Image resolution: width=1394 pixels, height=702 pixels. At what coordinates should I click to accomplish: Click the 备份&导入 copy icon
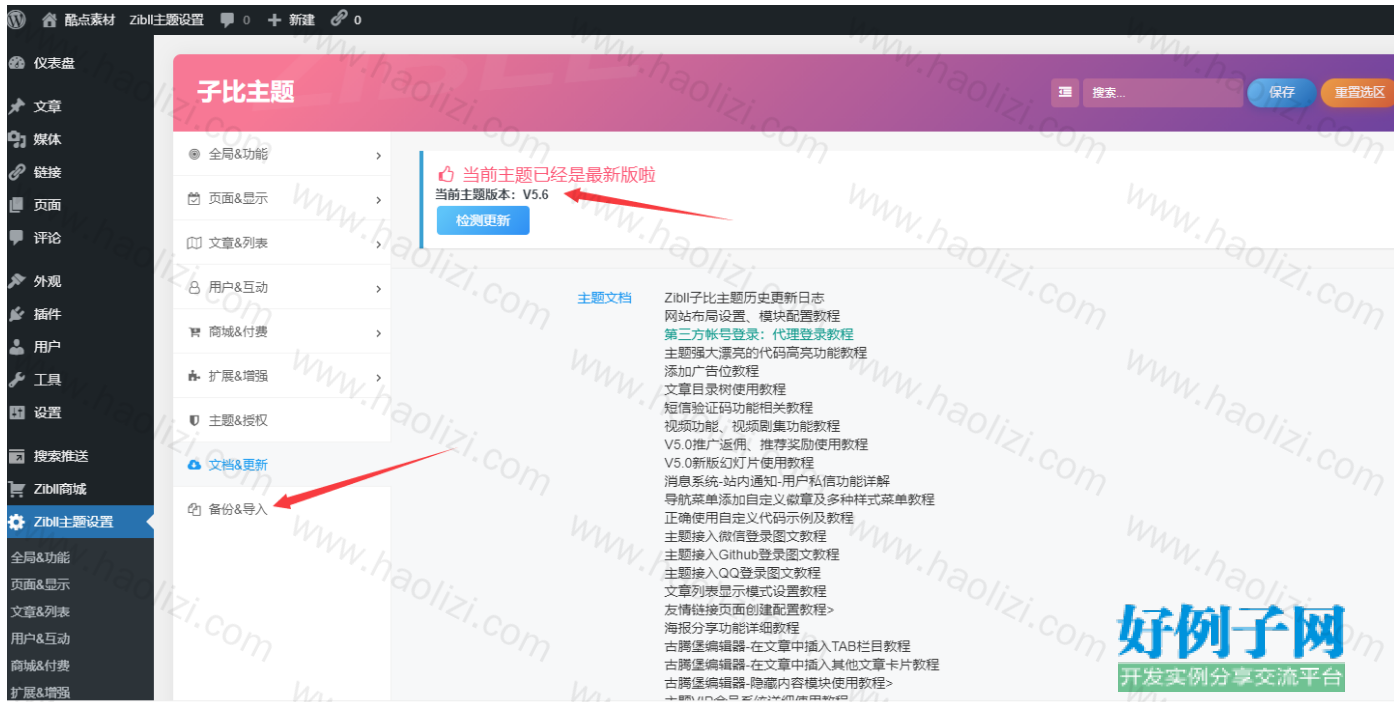coord(194,509)
